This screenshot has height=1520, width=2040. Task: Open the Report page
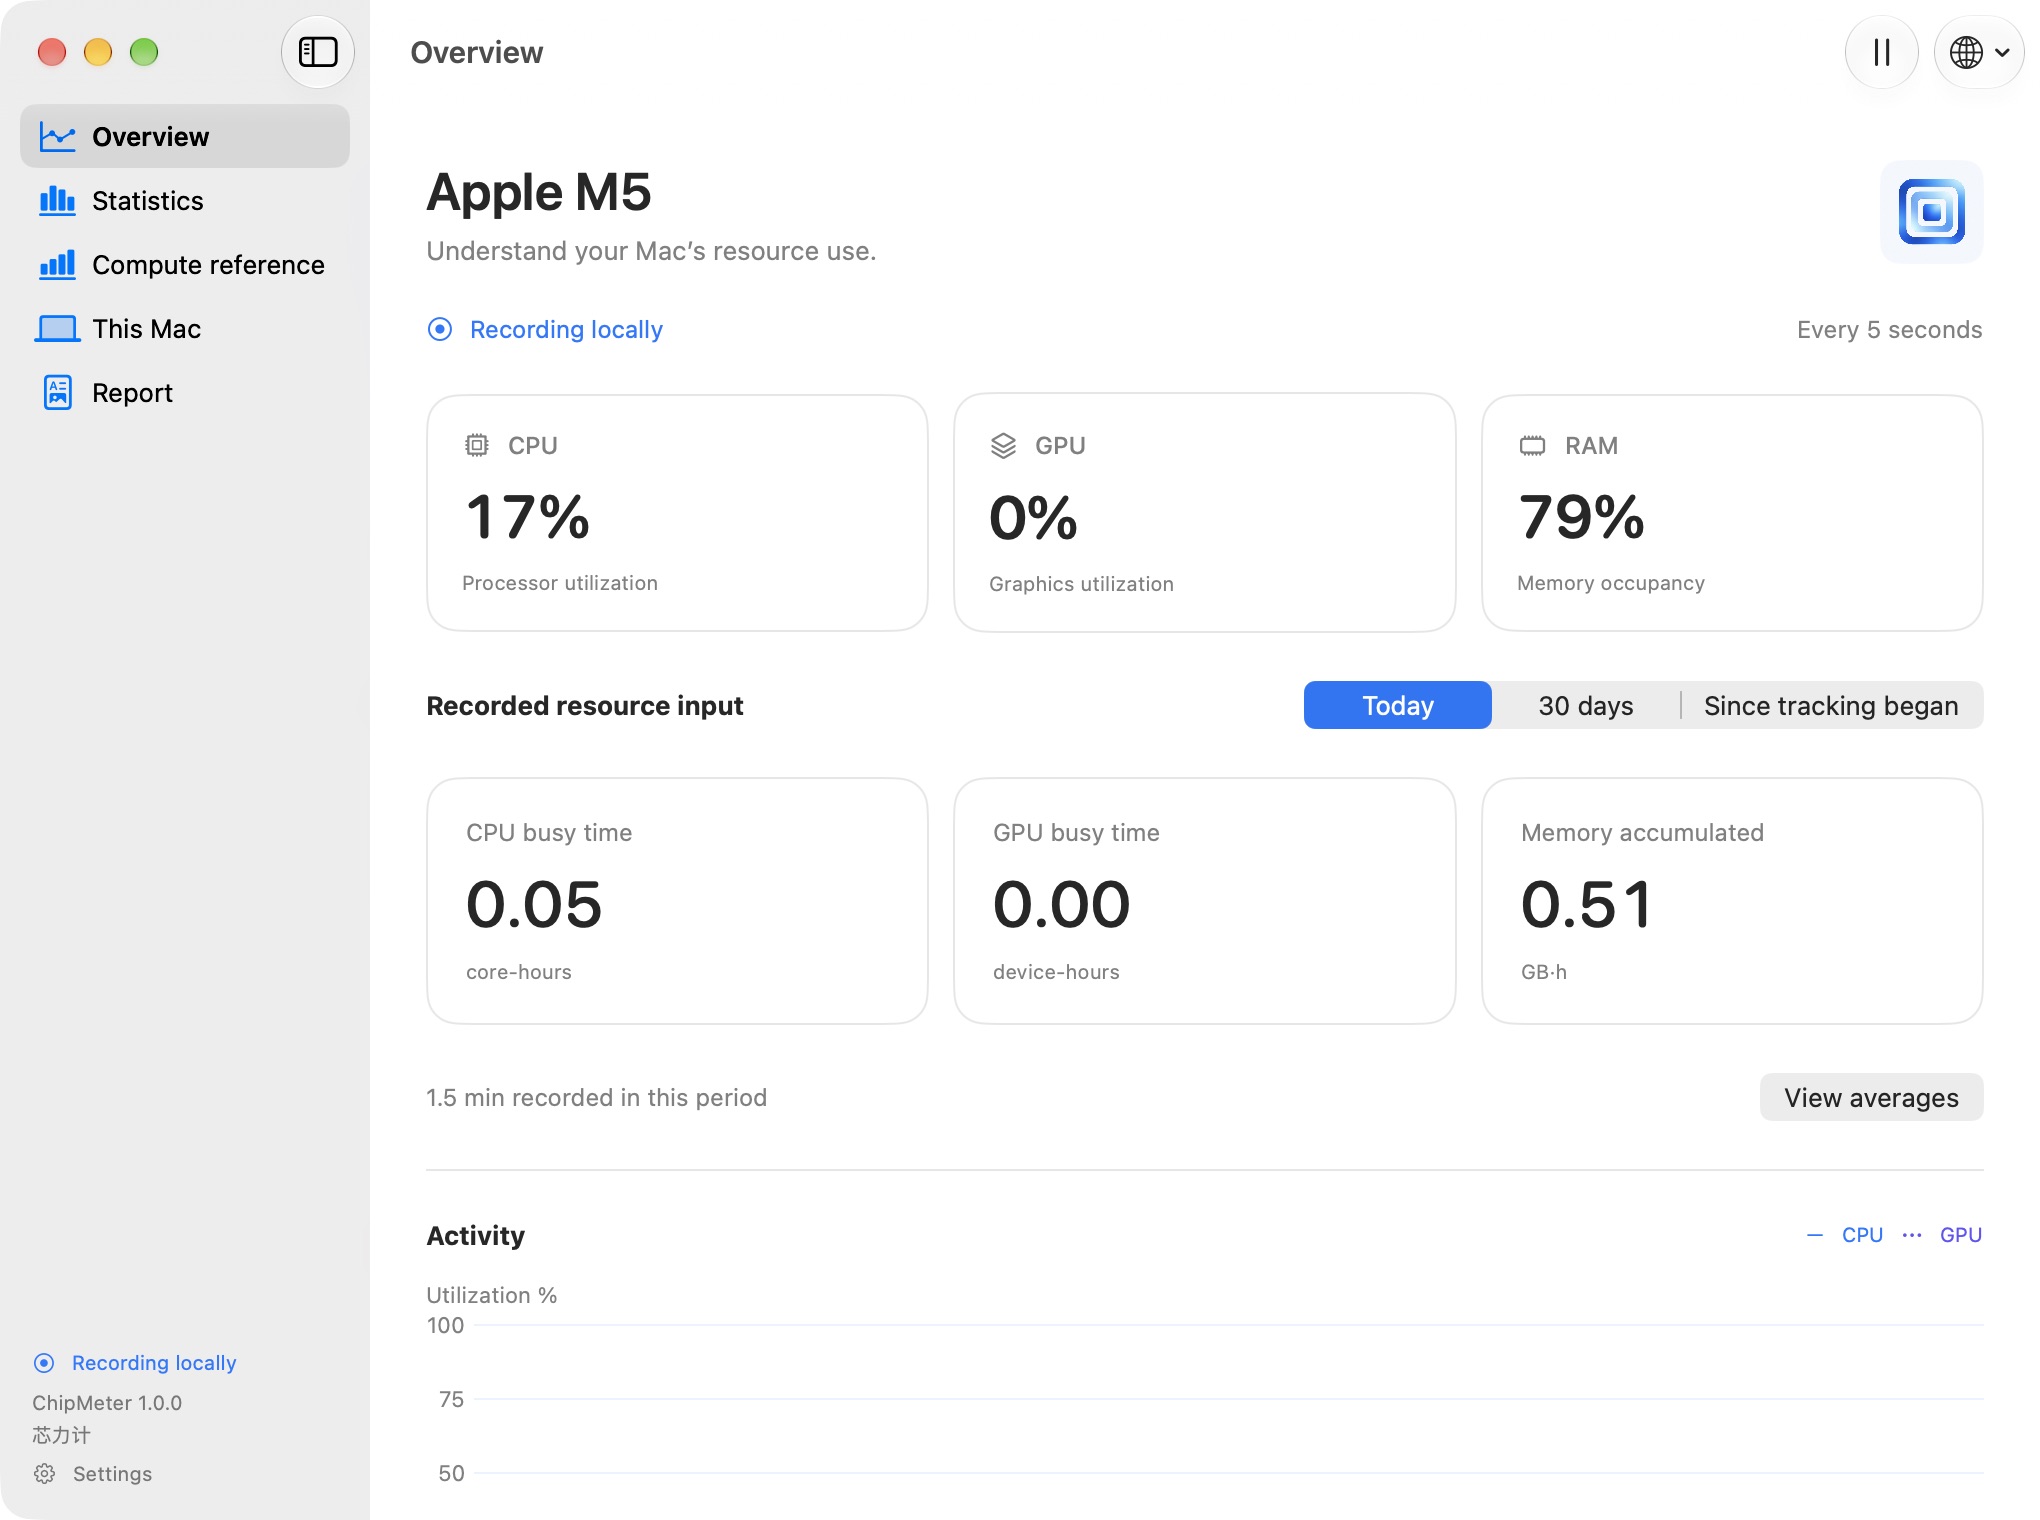point(185,392)
